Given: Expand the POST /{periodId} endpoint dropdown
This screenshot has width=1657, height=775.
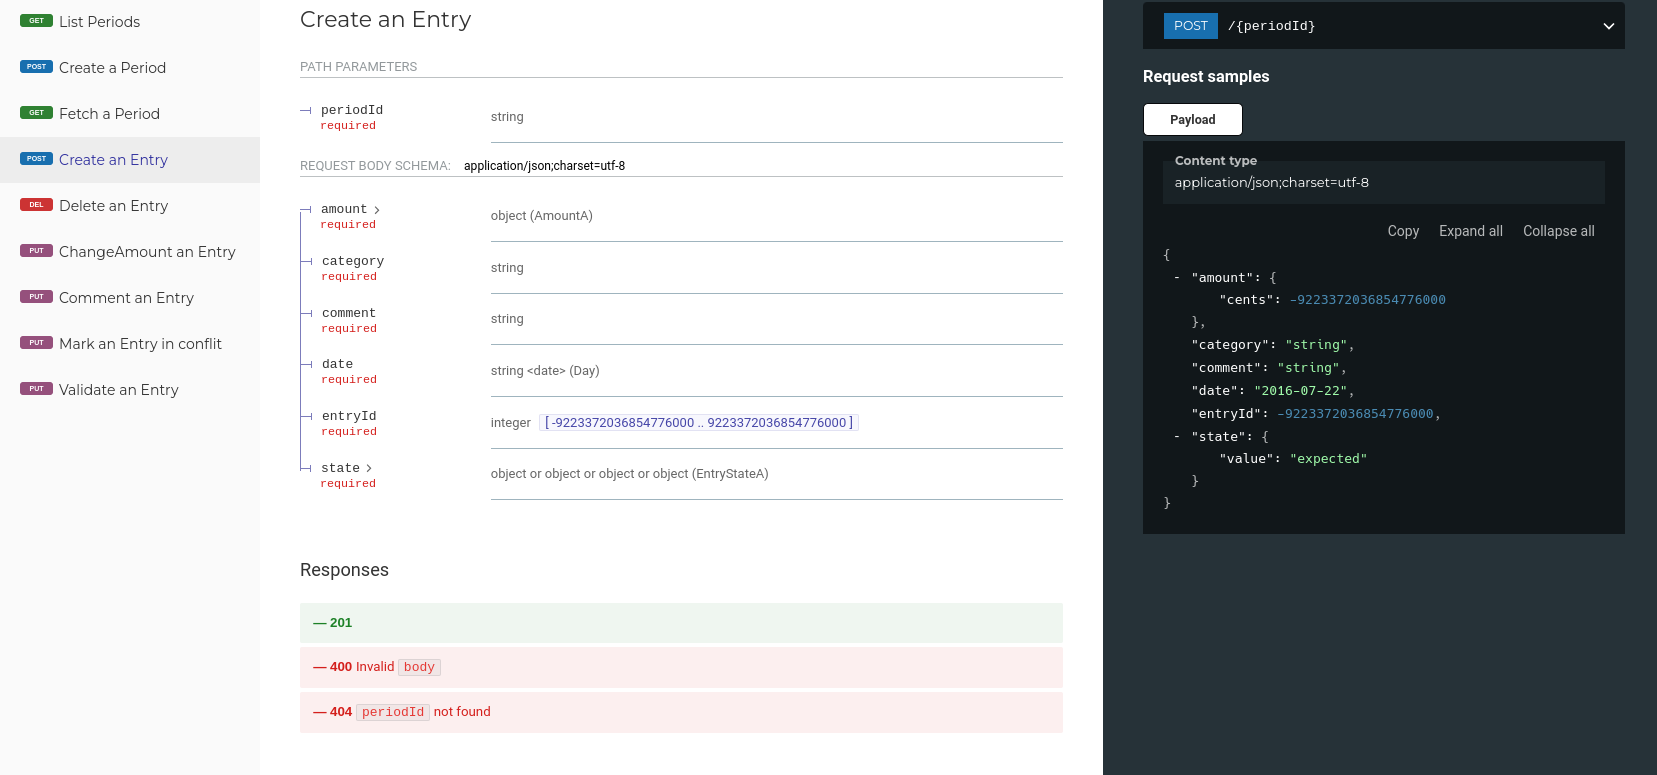Looking at the screenshot, I should pos(1608,26).
